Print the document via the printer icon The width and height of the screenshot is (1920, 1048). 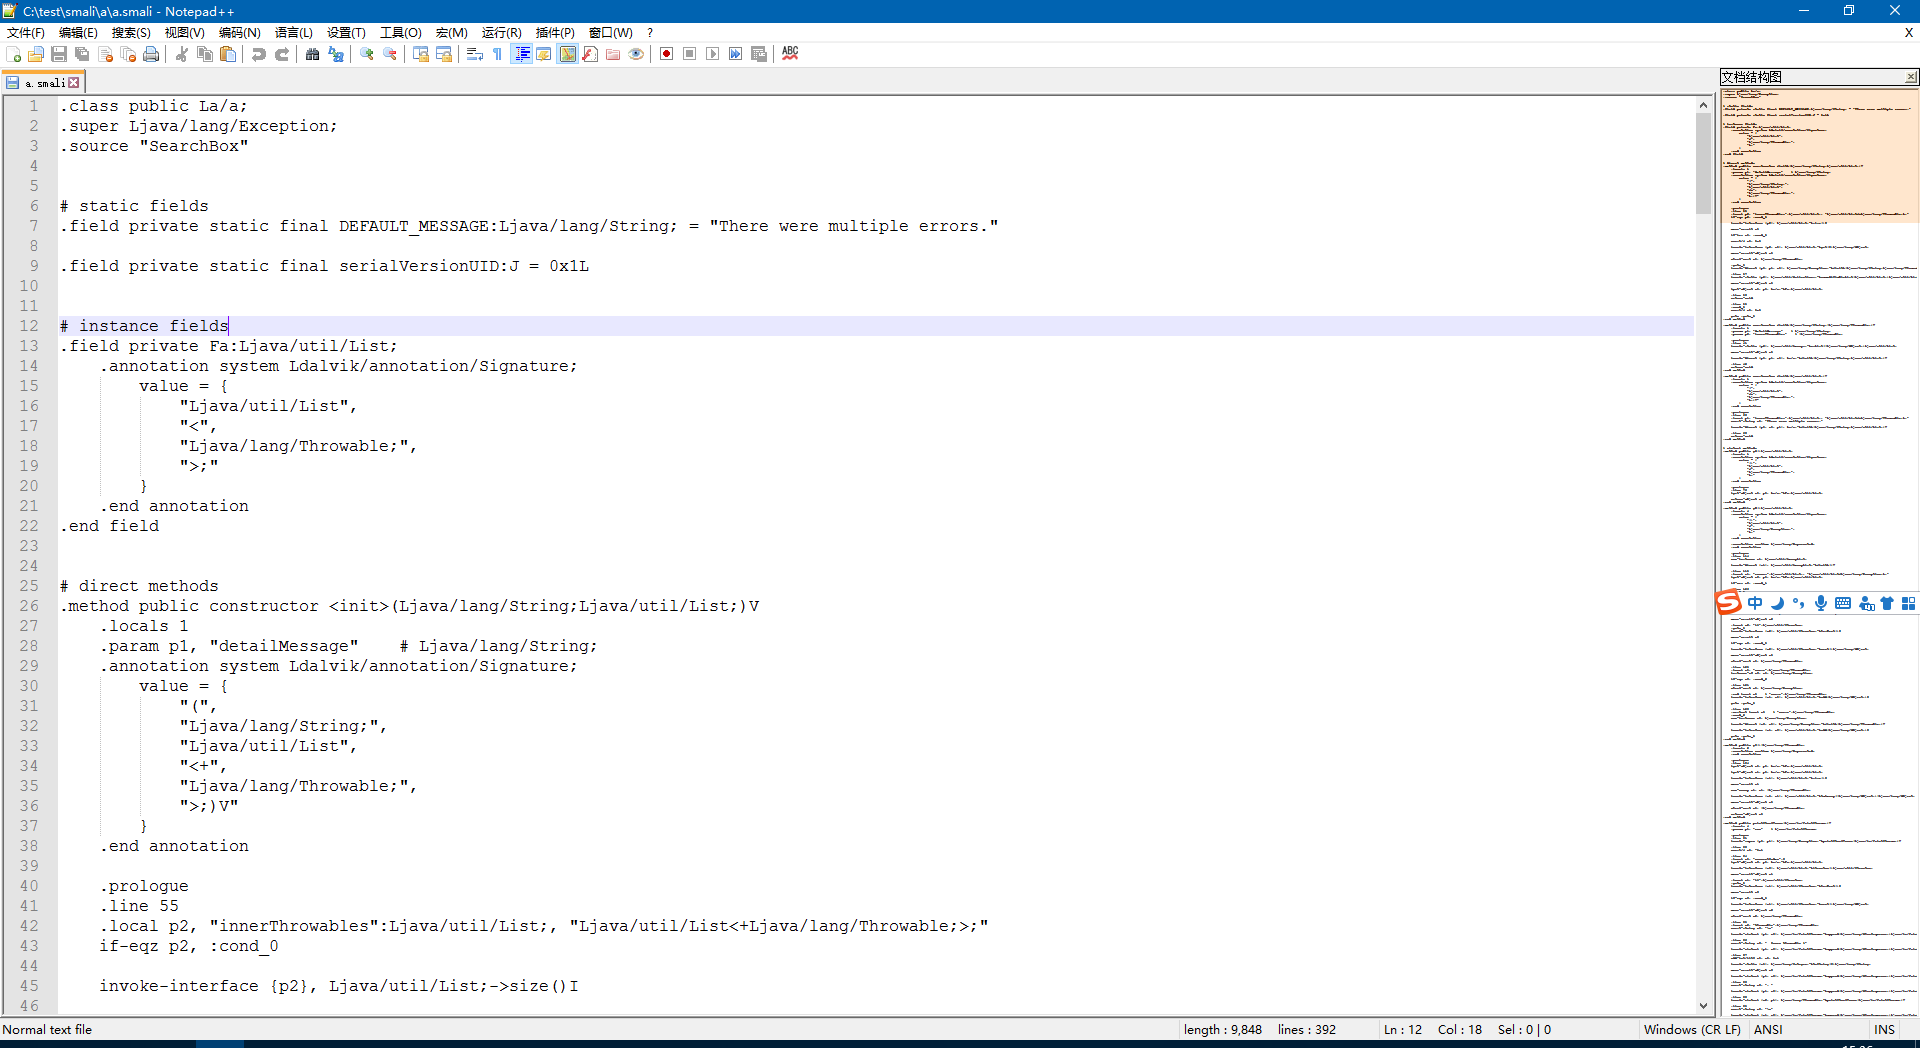point(151,54)
